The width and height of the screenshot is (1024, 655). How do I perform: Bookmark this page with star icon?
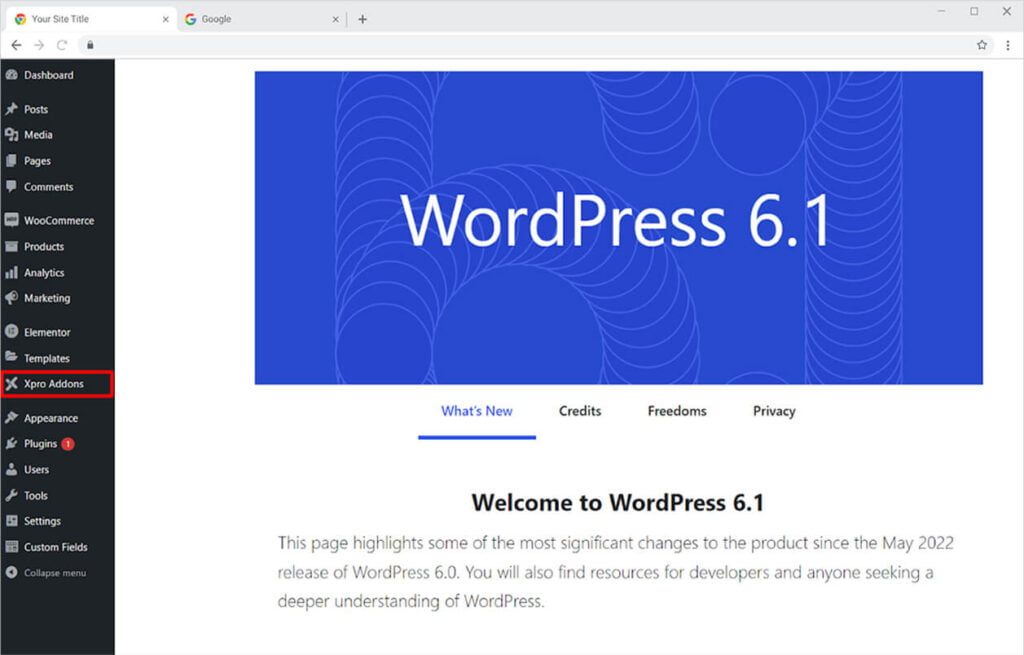pos(982,45)
